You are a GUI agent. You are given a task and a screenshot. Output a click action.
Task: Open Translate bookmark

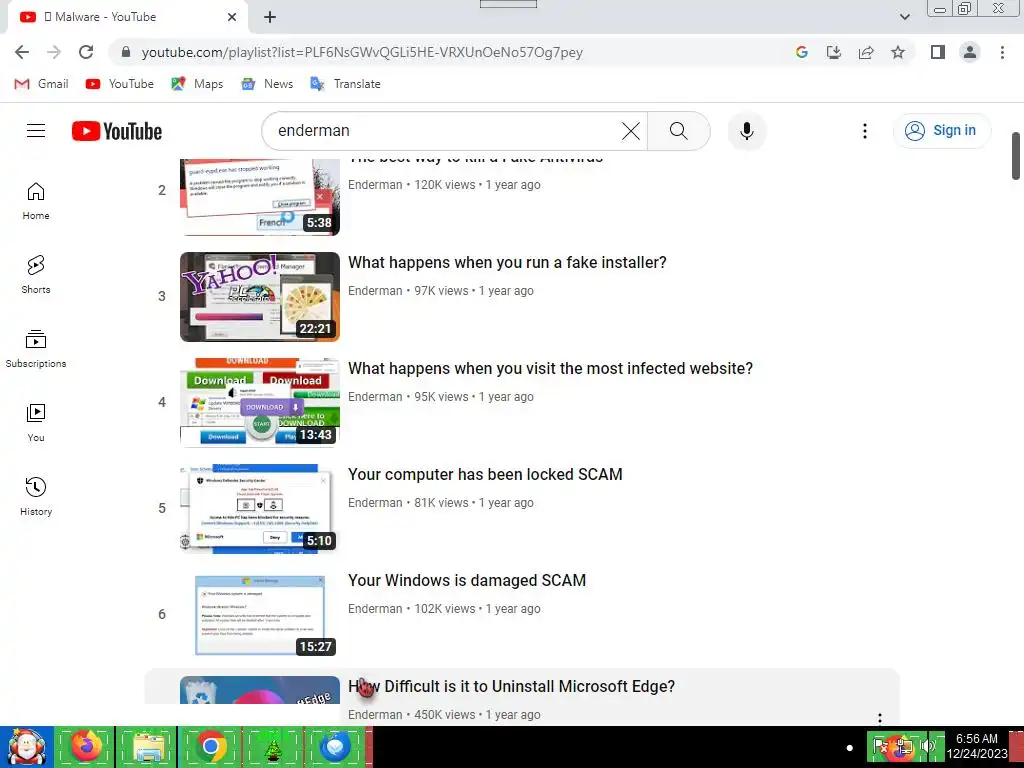[345, 84]
